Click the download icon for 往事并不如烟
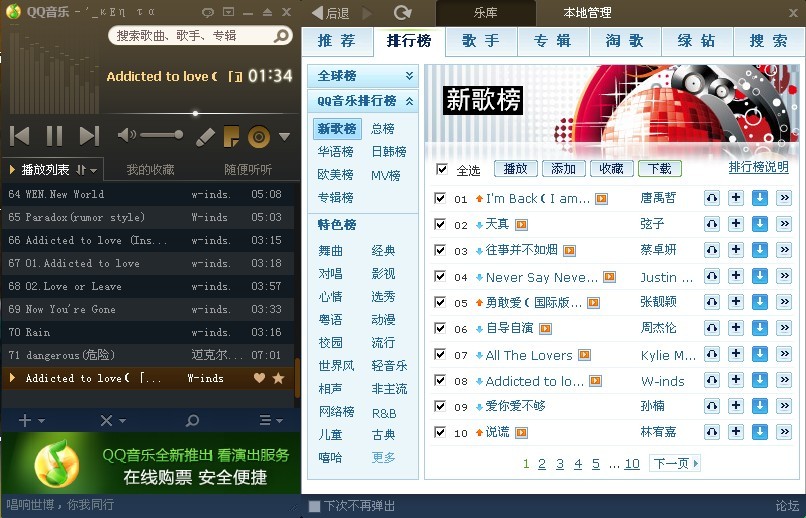The image size is (806, 518). (x=760, y=250)
